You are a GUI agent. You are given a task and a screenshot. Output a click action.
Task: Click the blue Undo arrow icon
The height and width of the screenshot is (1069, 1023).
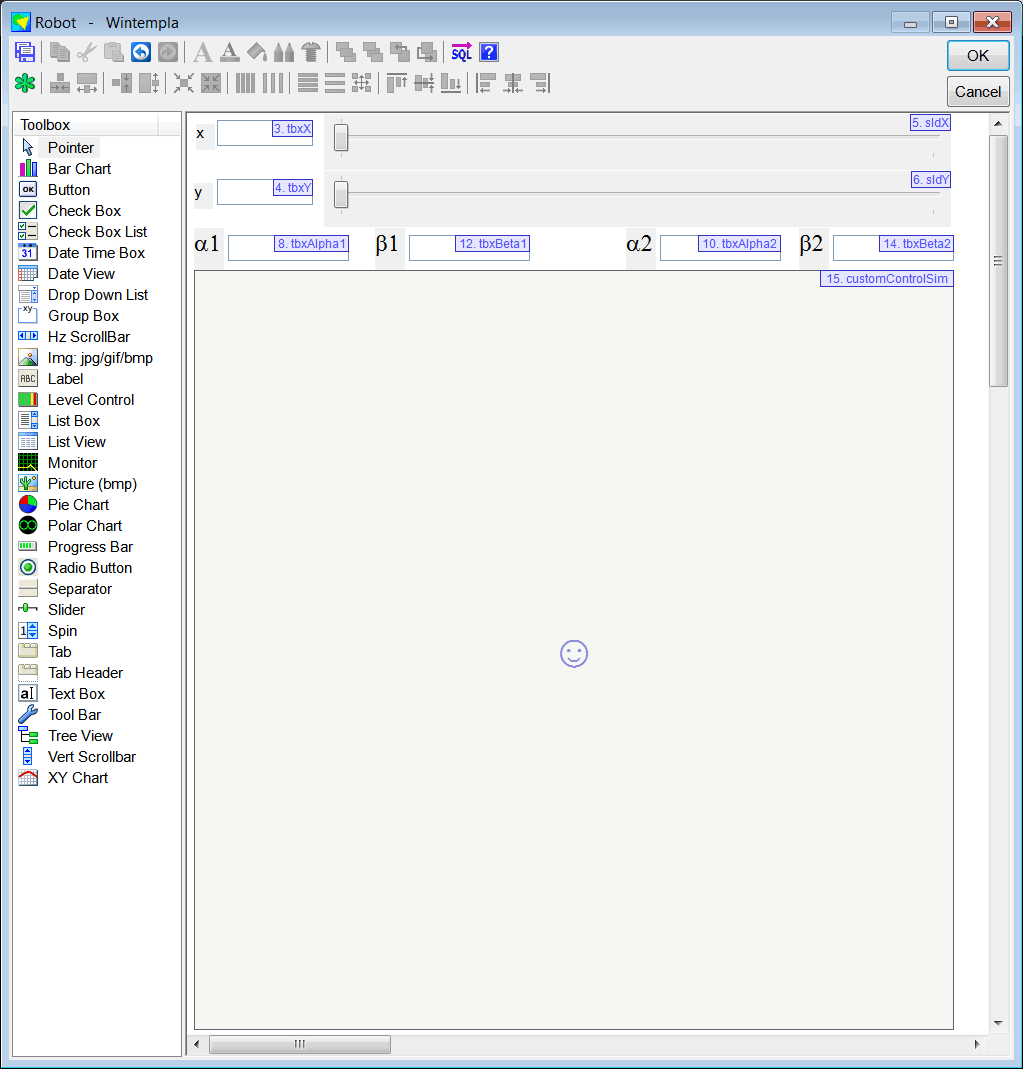click(141, 52)
